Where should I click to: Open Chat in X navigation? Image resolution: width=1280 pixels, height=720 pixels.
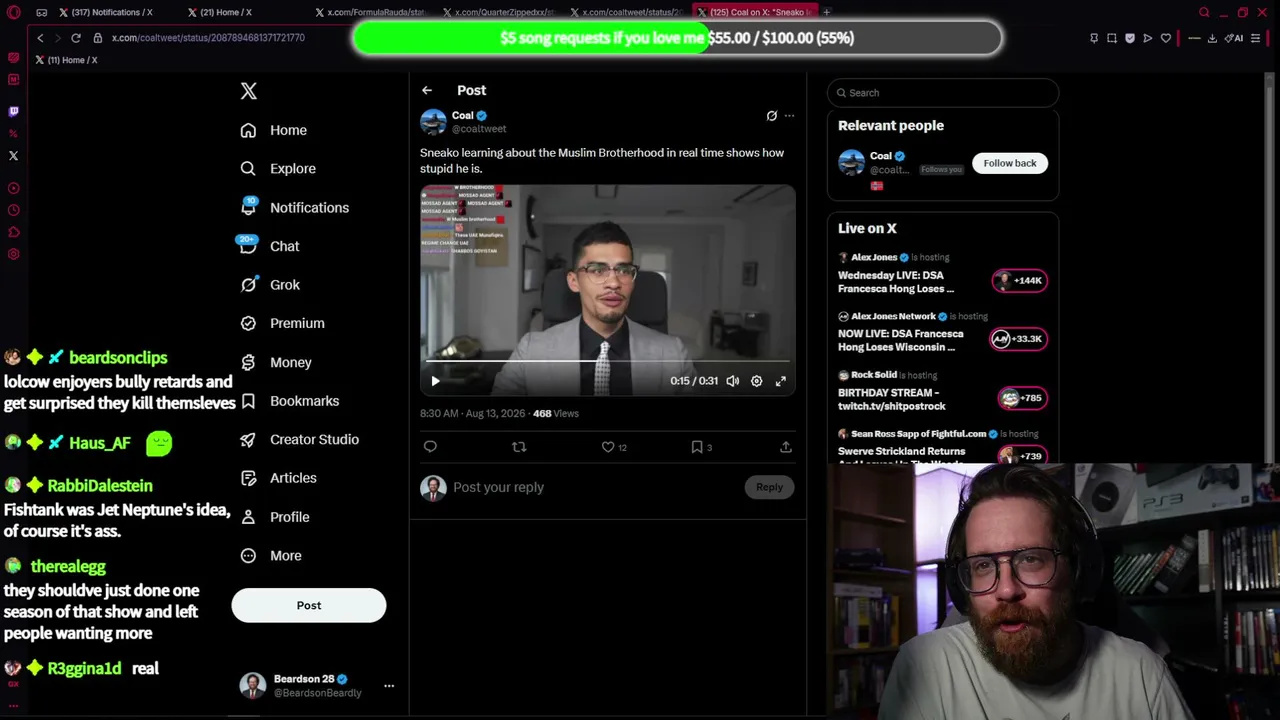click(270, 246)
